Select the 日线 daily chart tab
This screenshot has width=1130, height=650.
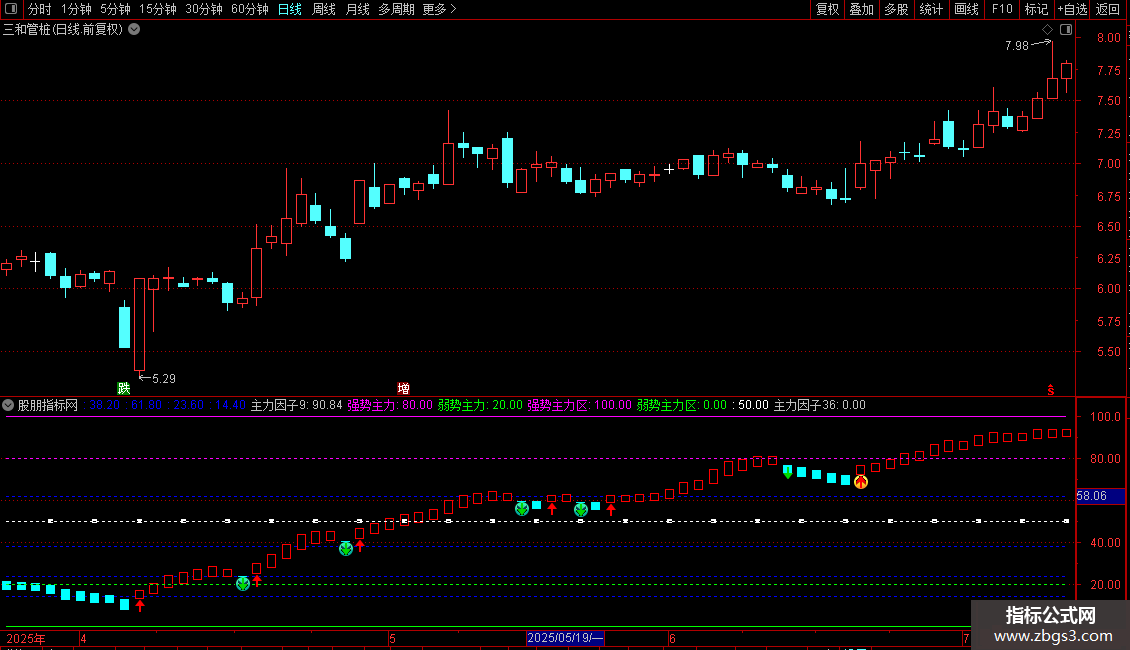pos(290,9)
